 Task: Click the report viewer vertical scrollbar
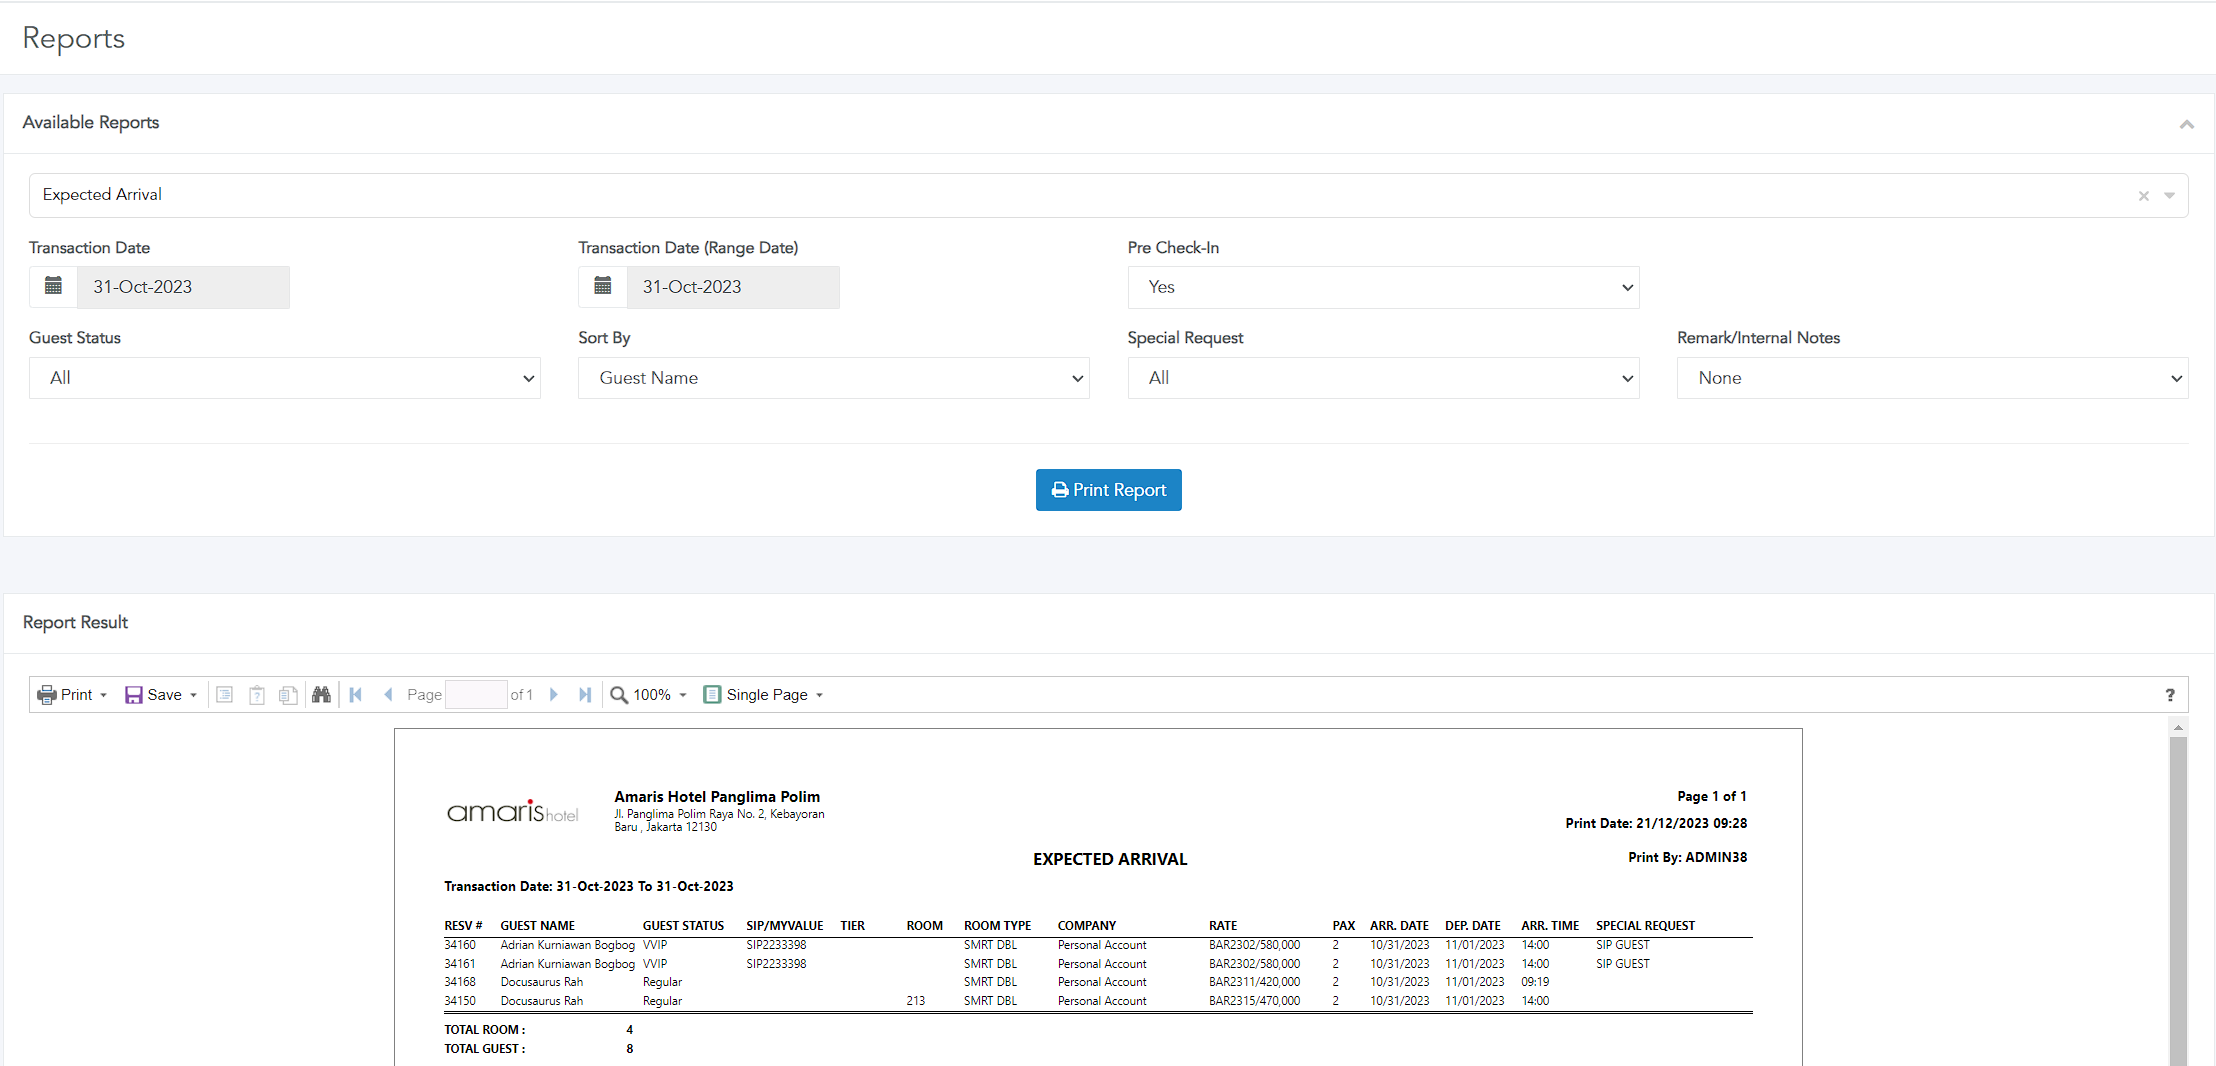point(2178,900)
